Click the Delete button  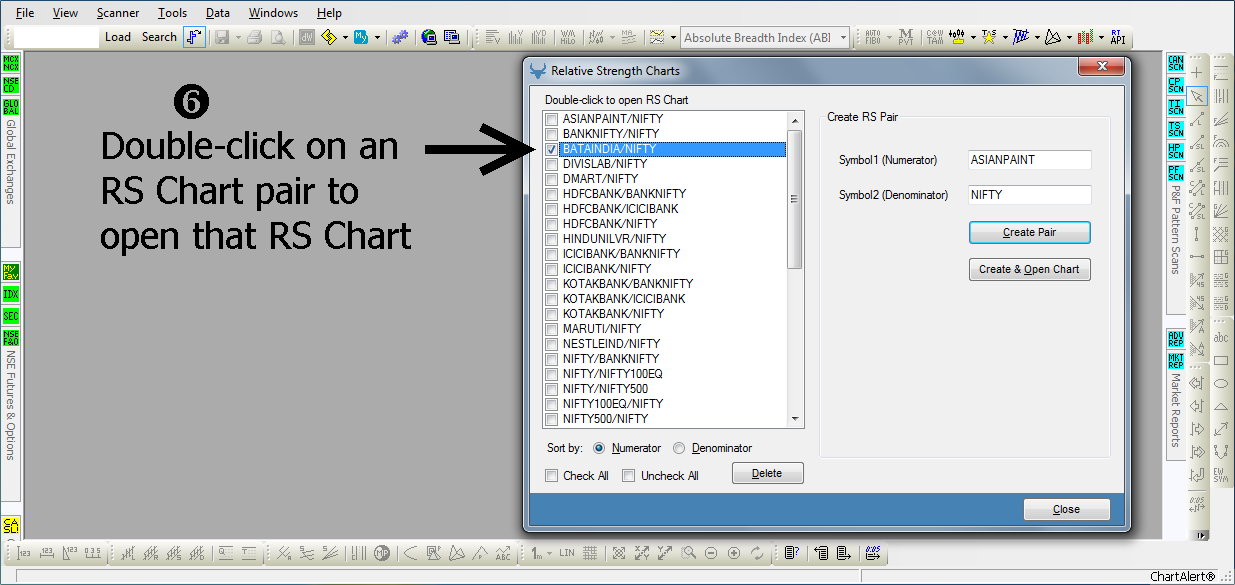767,473
